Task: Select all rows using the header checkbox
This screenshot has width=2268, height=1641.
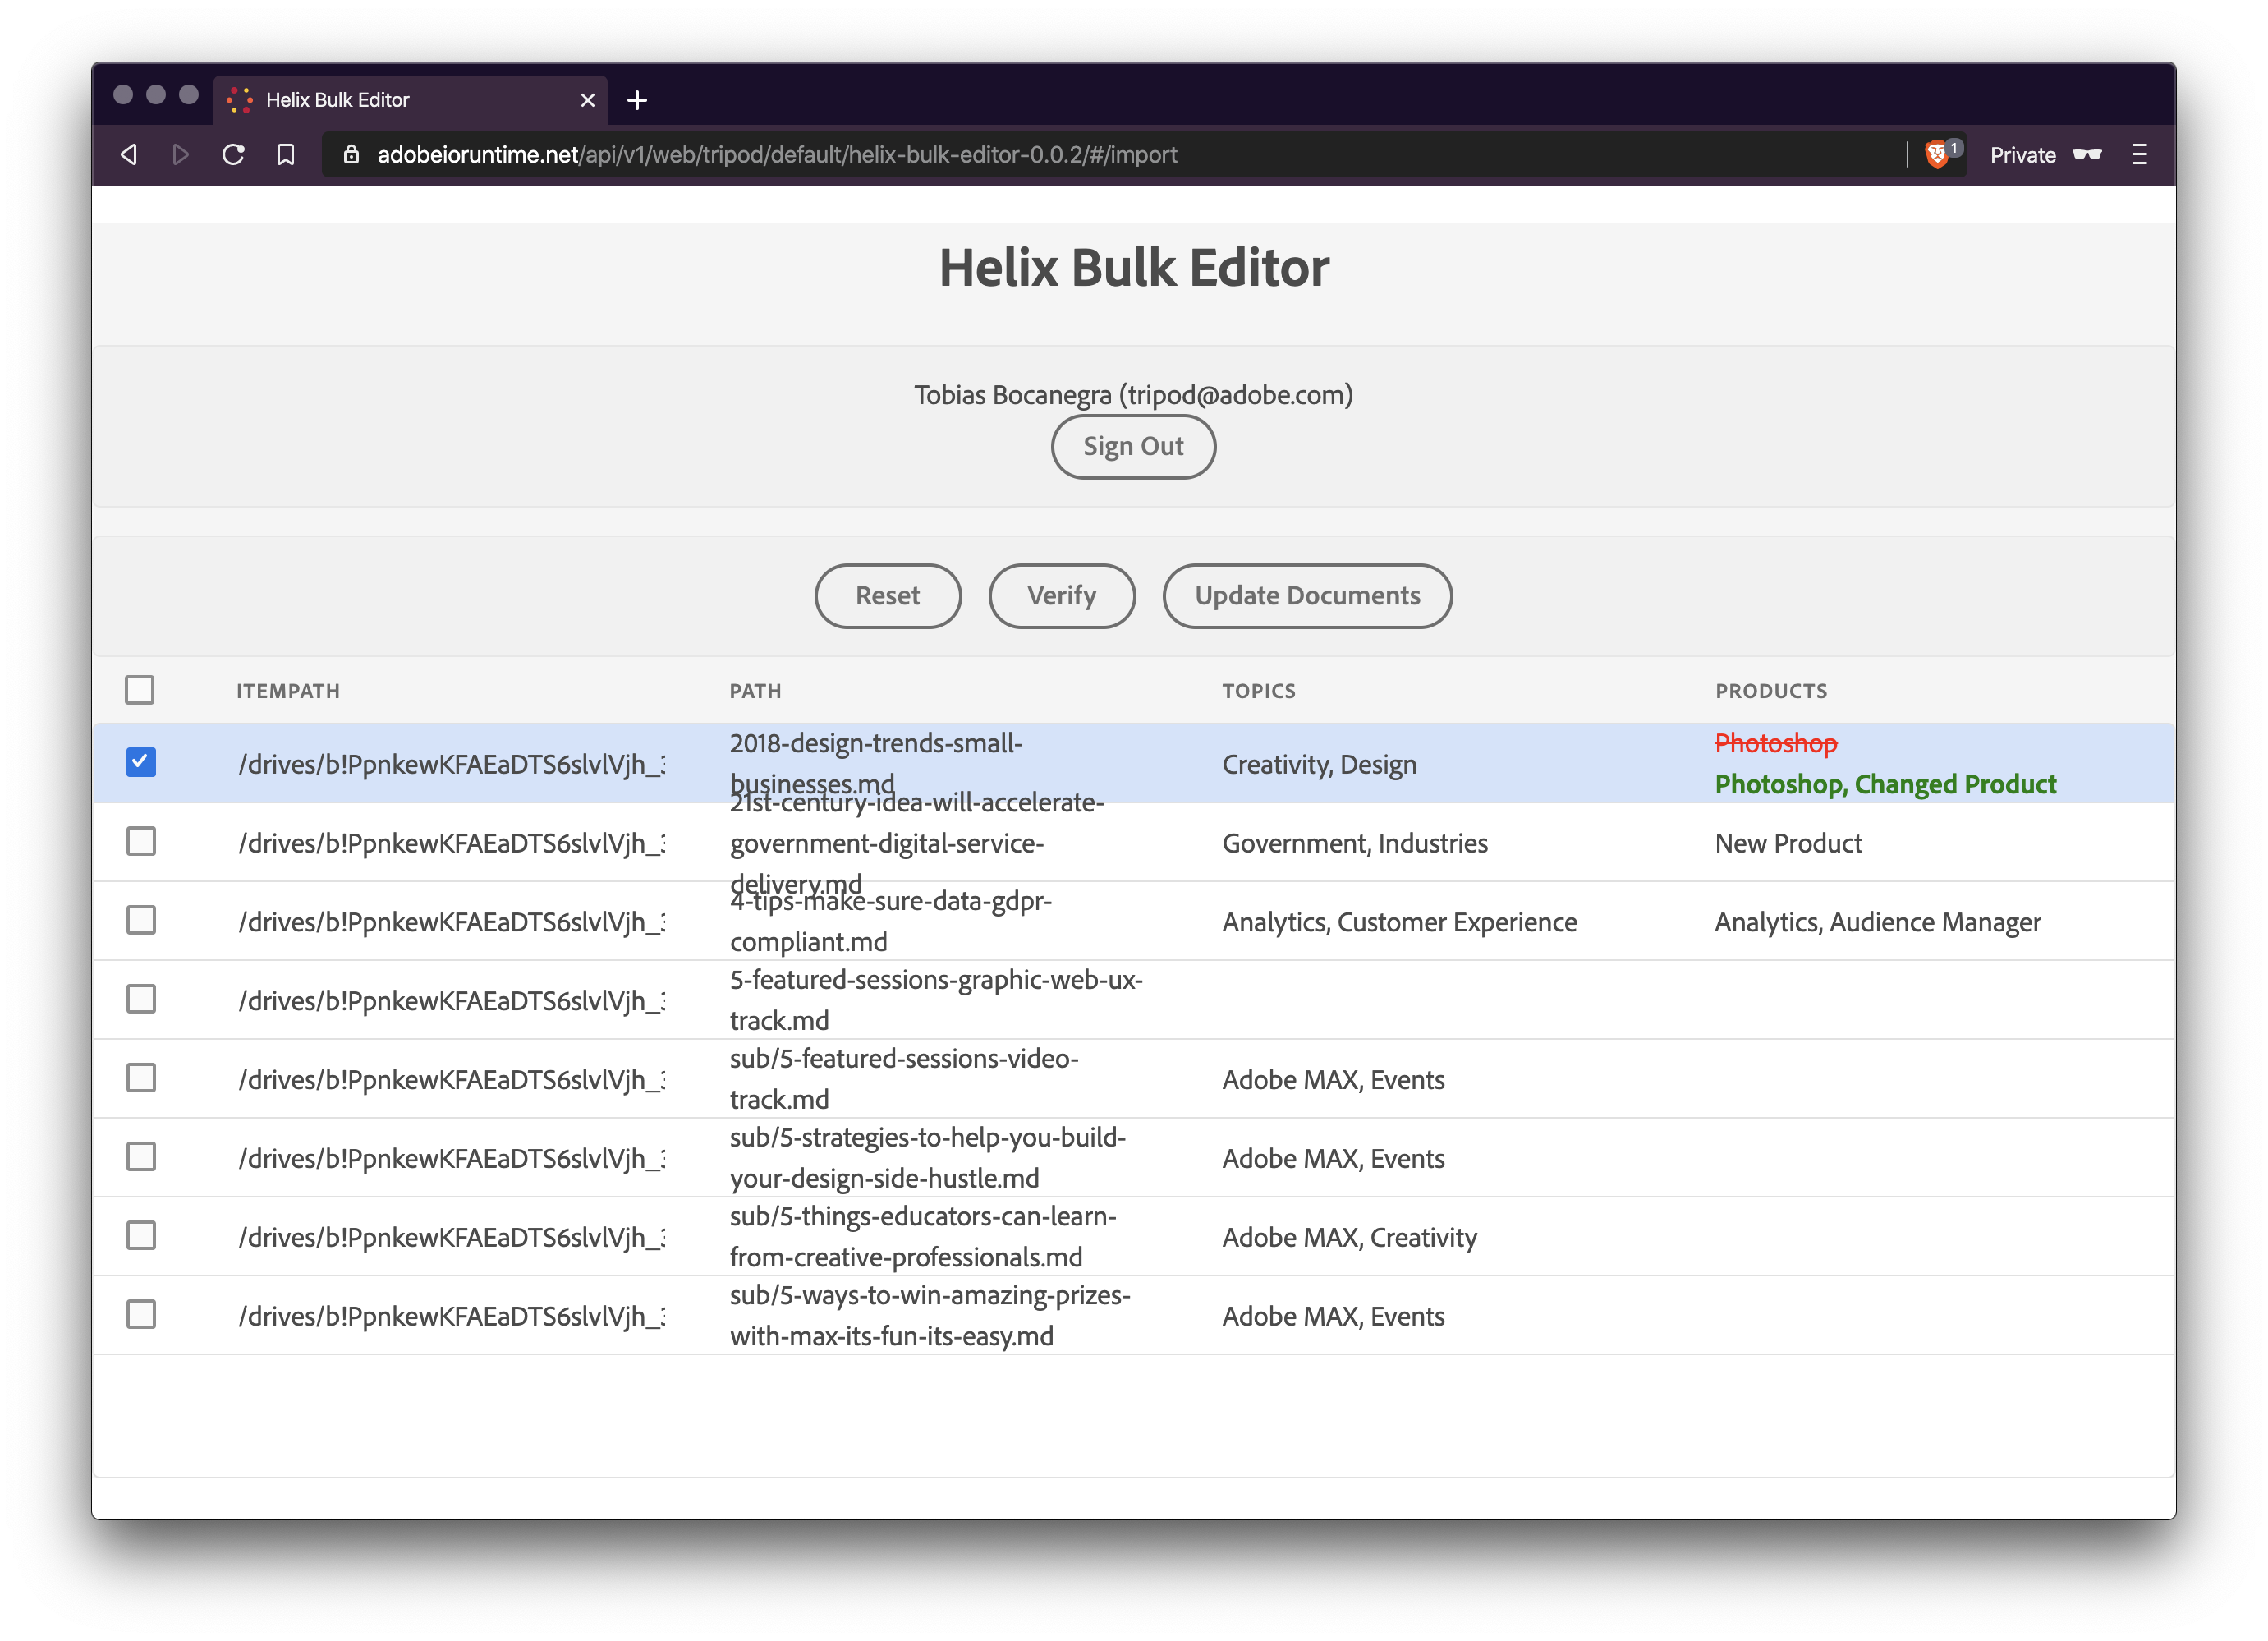Action: click(x=141, y=690)
